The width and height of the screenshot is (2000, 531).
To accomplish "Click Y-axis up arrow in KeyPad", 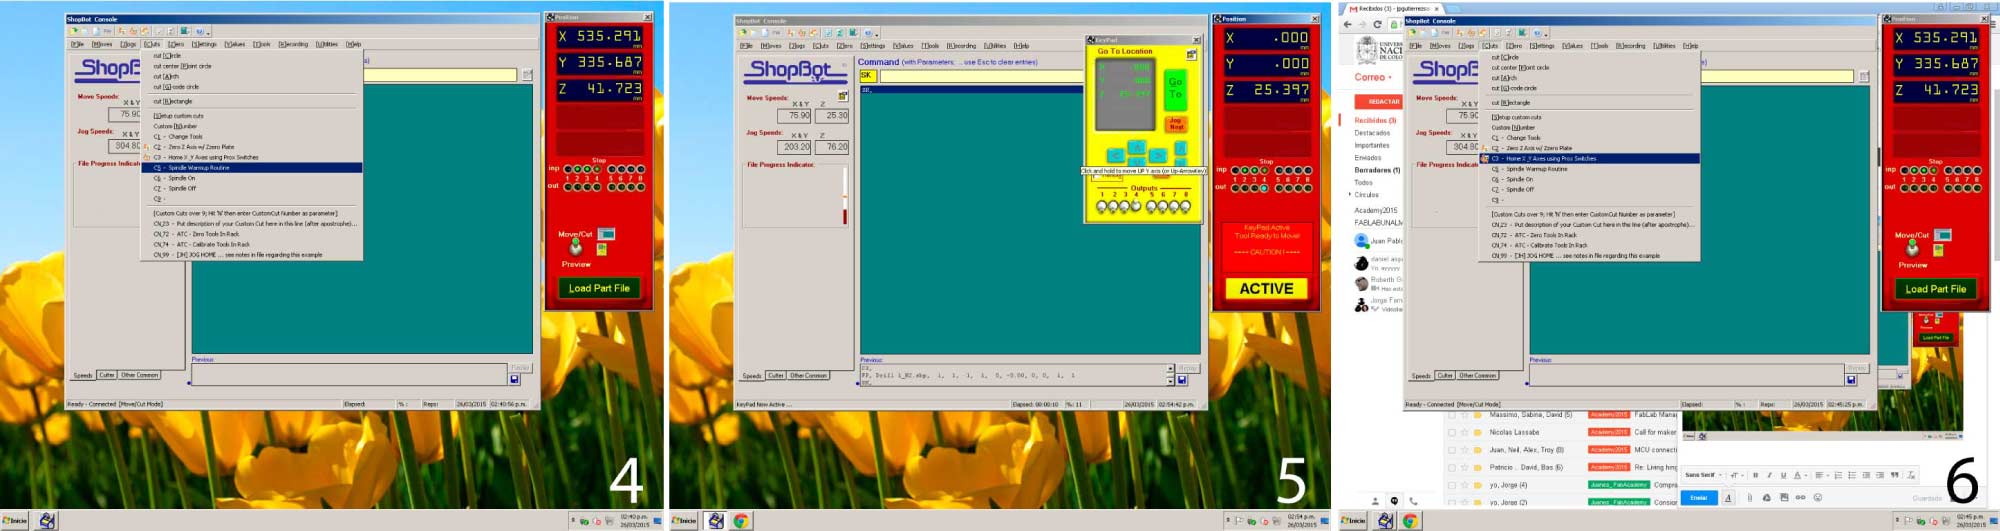I will point(1136,146).
